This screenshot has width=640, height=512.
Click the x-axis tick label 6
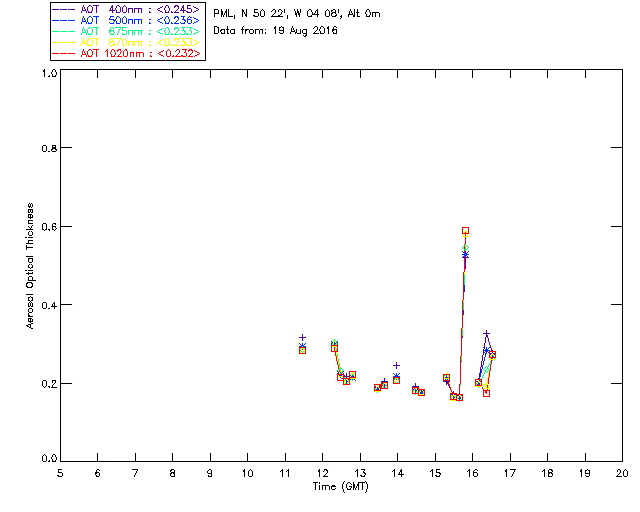(98, 473)
